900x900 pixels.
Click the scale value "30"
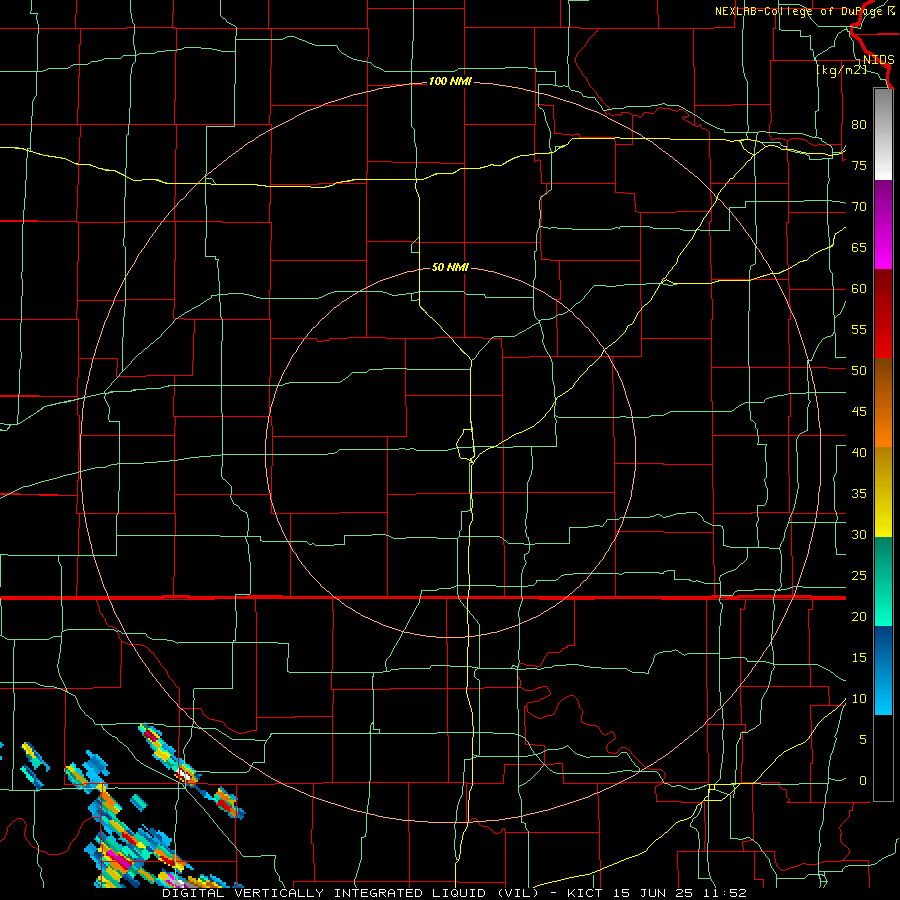point(859,534)
